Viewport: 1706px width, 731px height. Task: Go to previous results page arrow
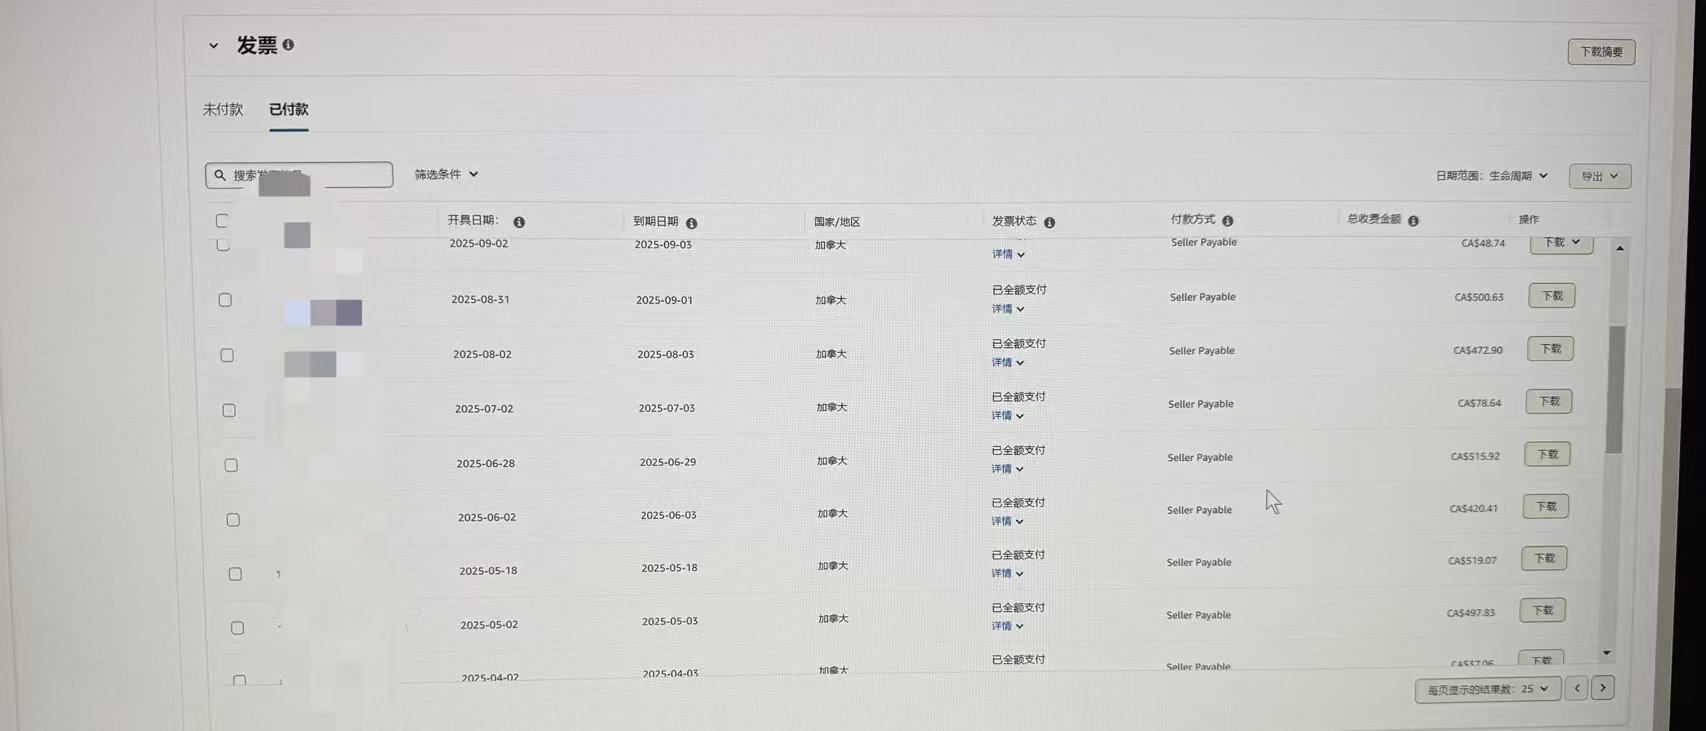1577,688
